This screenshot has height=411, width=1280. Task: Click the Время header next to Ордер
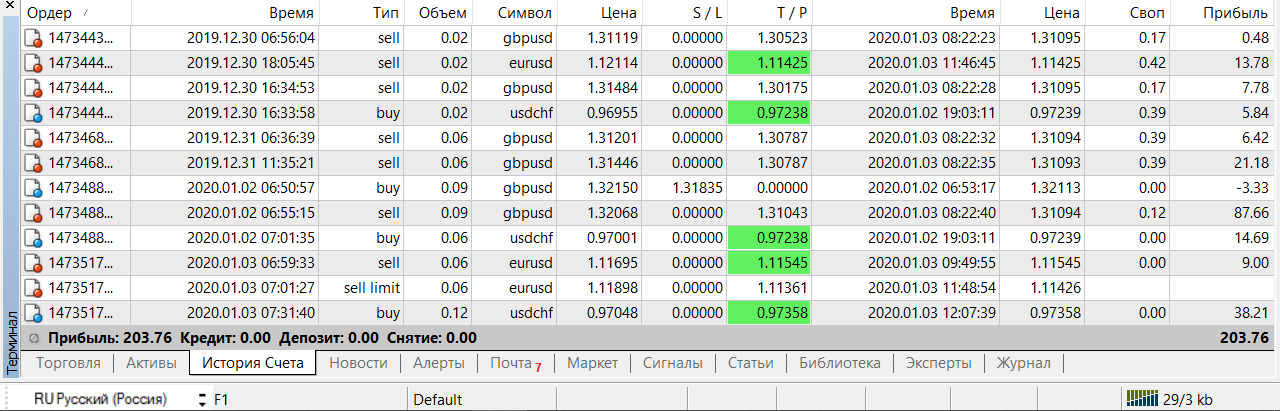coord(226,13)
